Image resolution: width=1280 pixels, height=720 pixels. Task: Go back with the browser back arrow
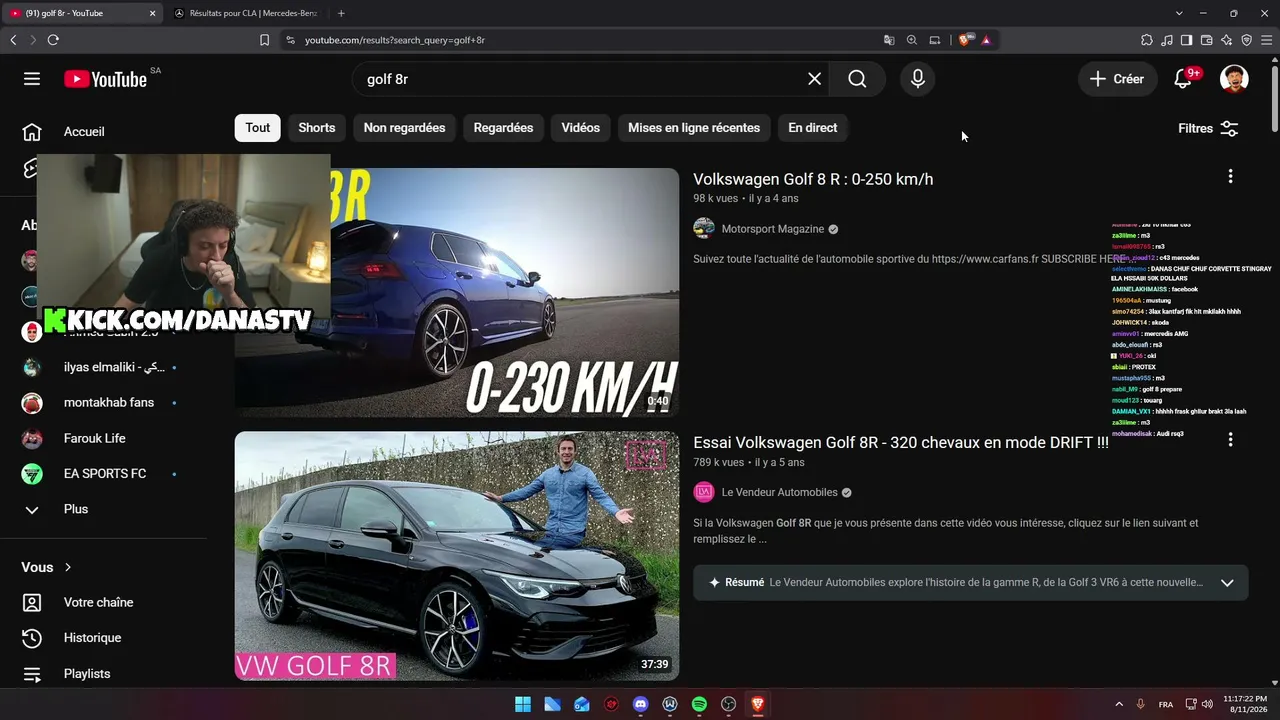pyautogui.click(x=13, y=40)
